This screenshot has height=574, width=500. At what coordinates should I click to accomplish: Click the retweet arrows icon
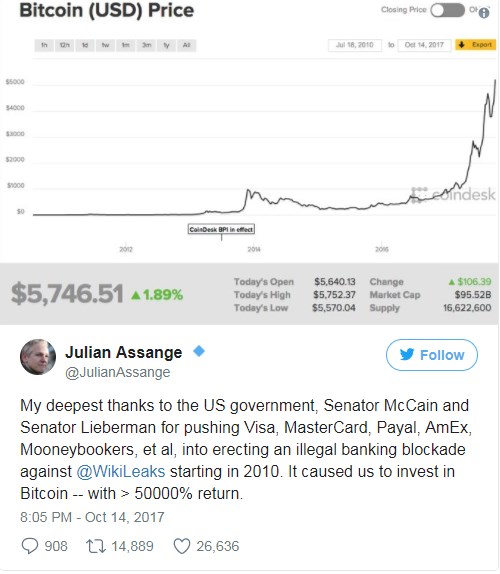(96, 546)
